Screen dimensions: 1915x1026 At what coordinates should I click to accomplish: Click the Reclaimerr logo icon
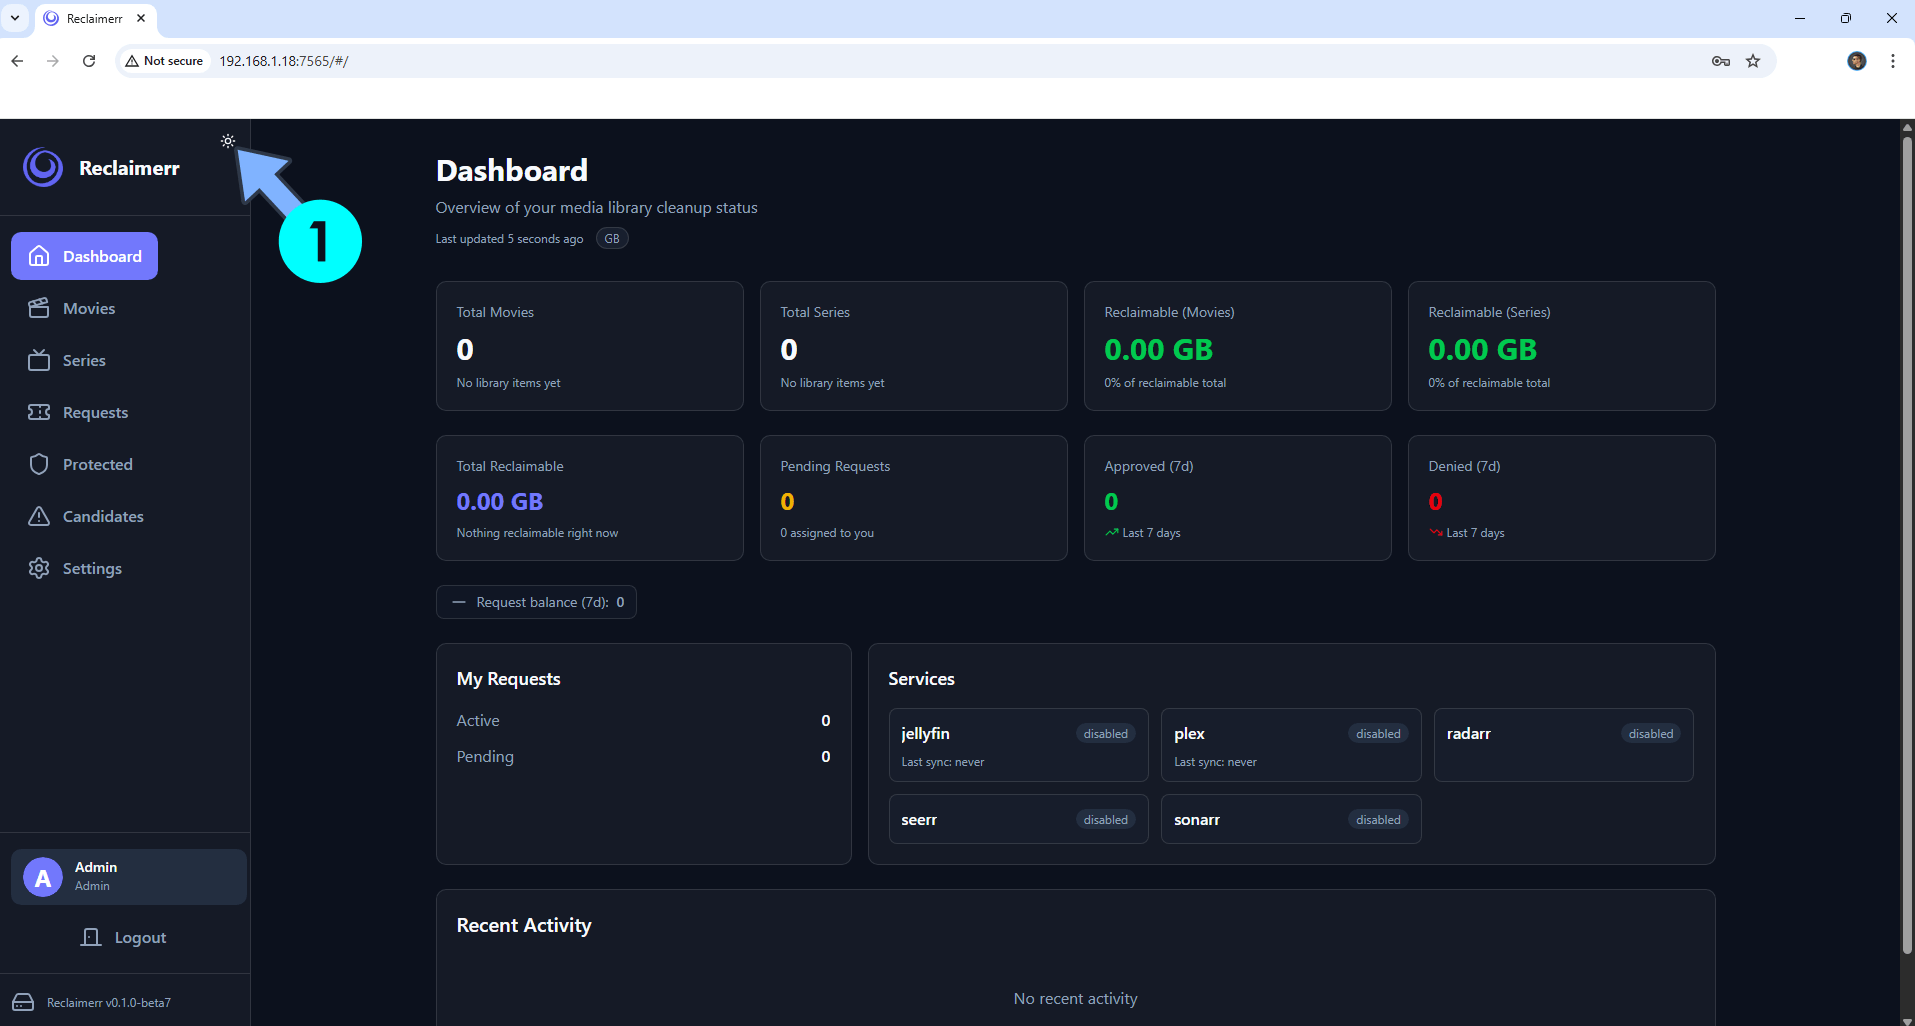pyautogui.click(x=42, y=167)
